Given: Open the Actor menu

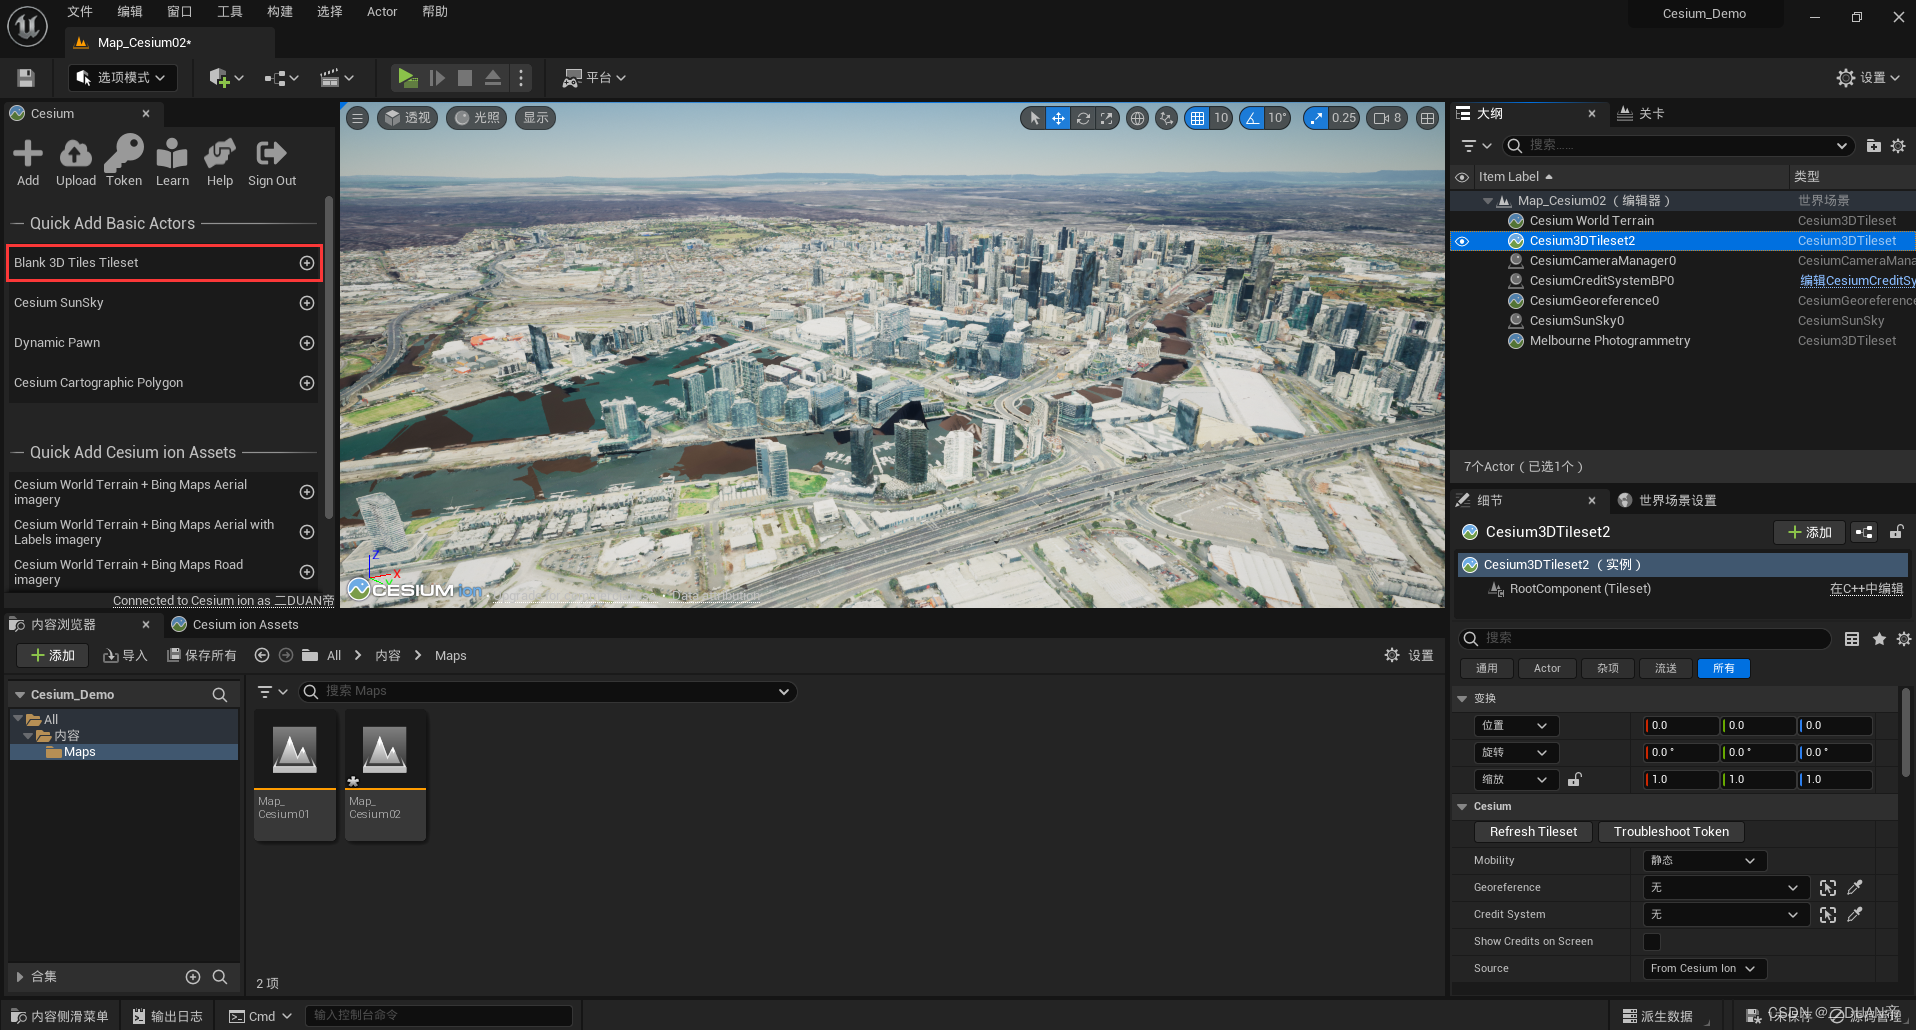Looking at the screenshot, I should (382, 12).
